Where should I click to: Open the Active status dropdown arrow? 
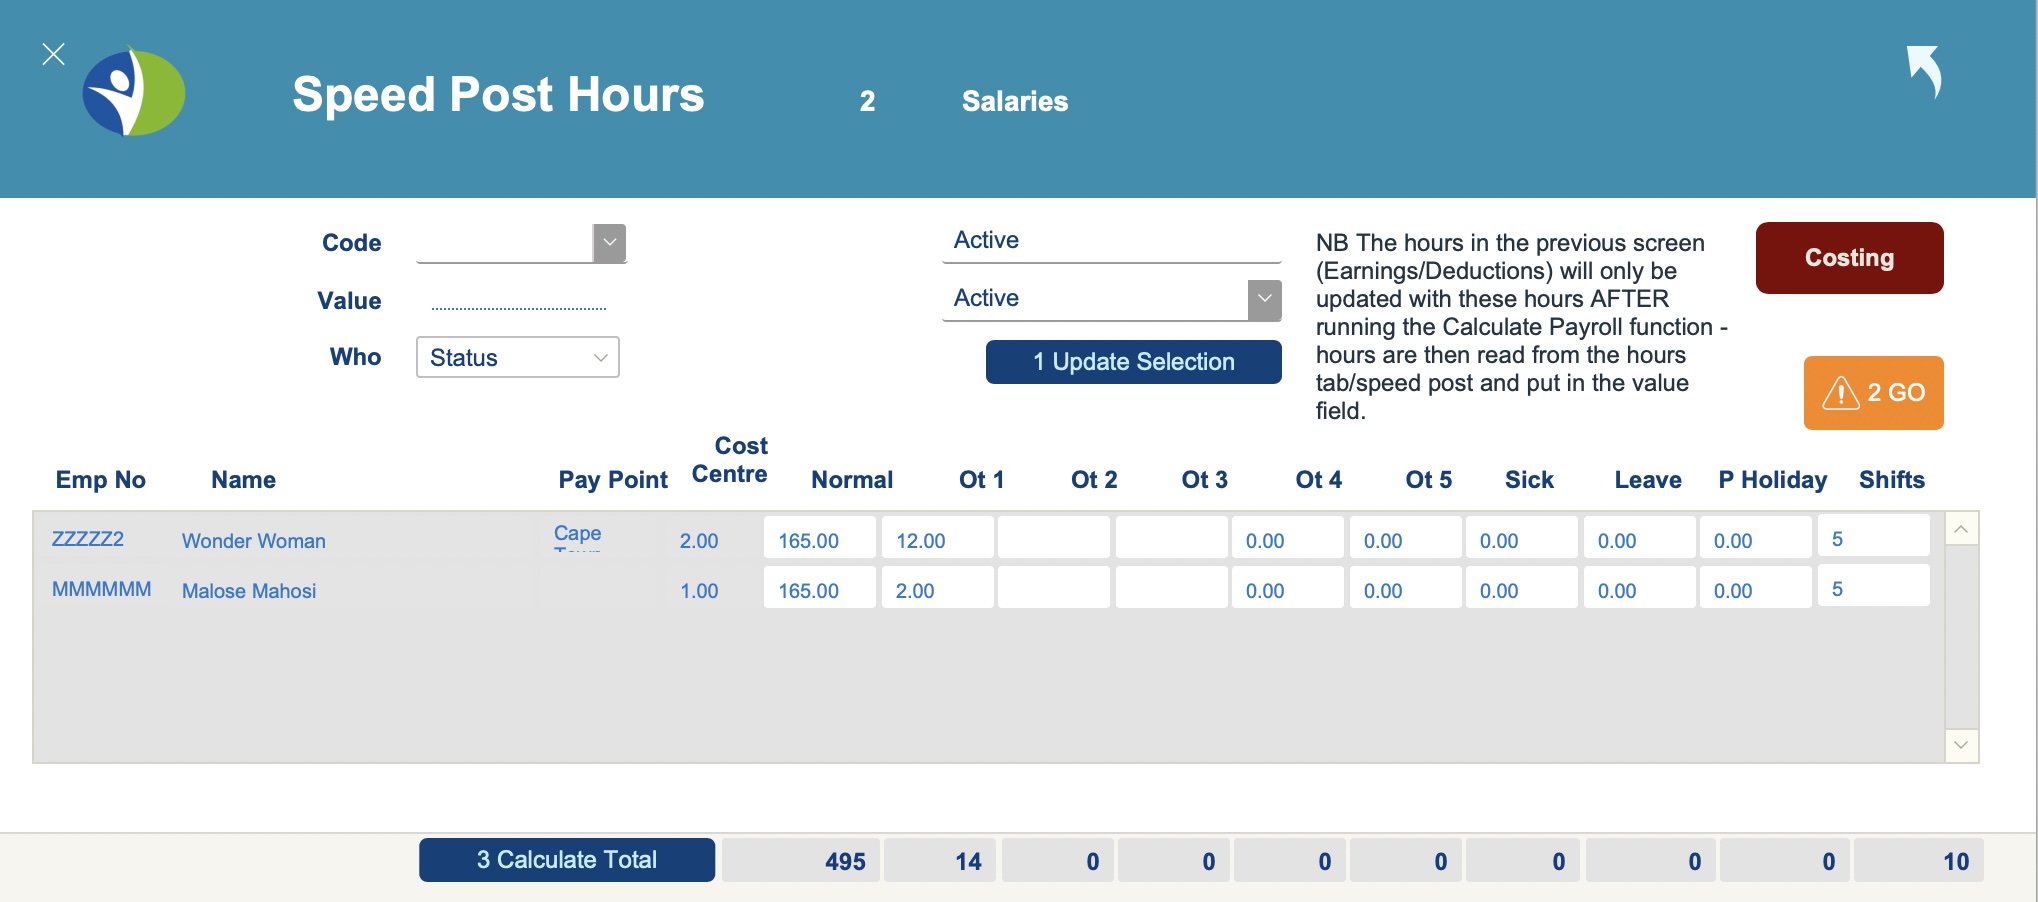(x=1264, y=299)
